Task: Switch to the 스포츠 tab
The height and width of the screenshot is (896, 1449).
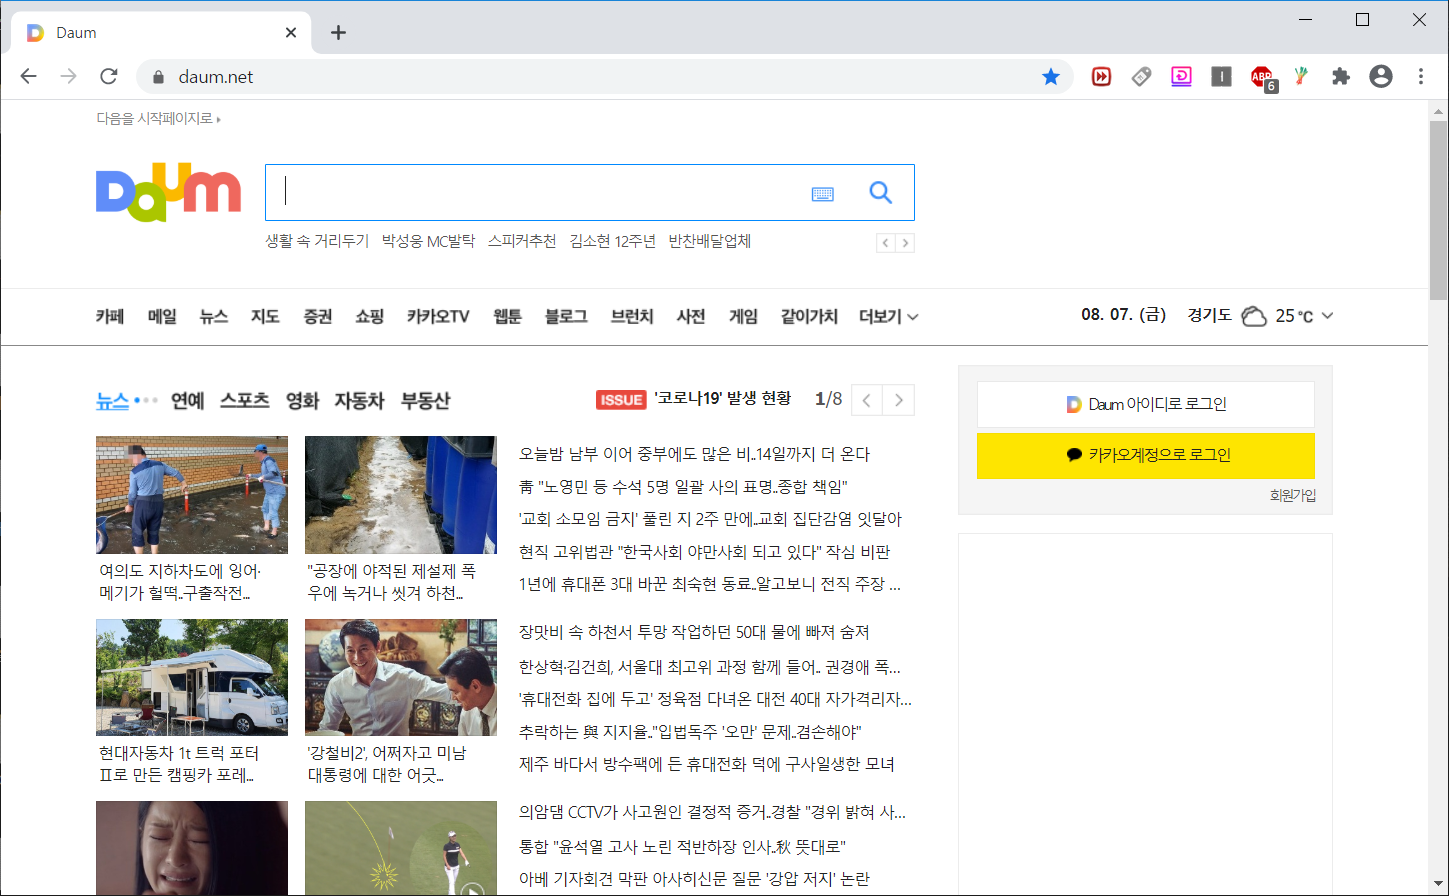Action: click(x=245, y=400)
